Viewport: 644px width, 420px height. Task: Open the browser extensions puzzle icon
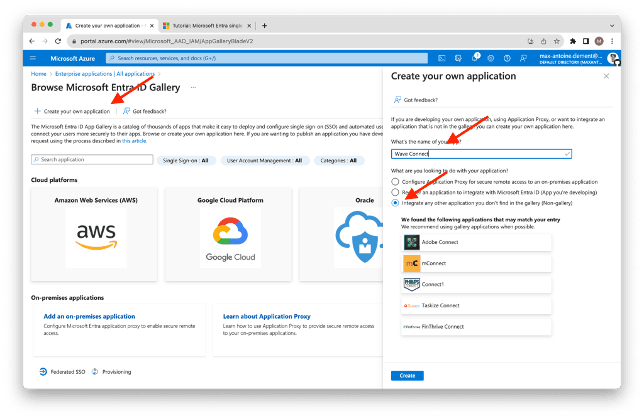click(573, 41)
